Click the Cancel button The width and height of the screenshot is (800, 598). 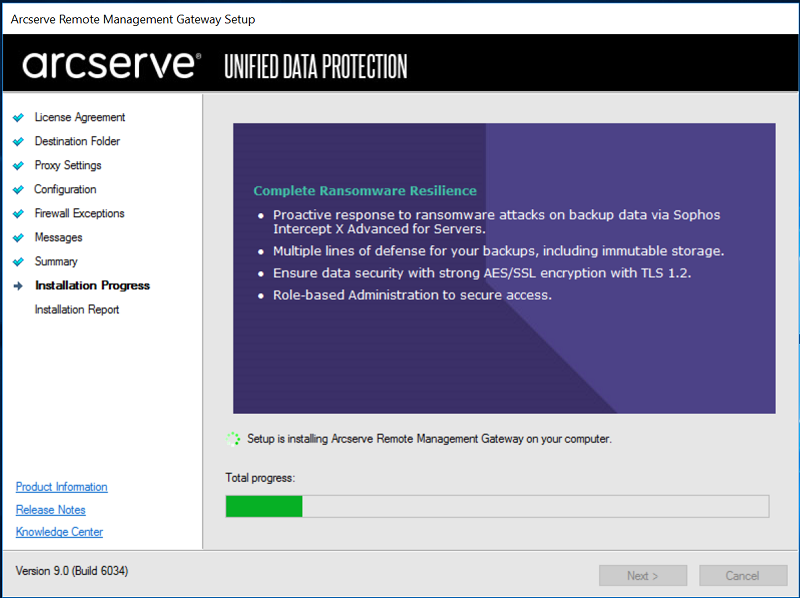click(x=743, y=576)
